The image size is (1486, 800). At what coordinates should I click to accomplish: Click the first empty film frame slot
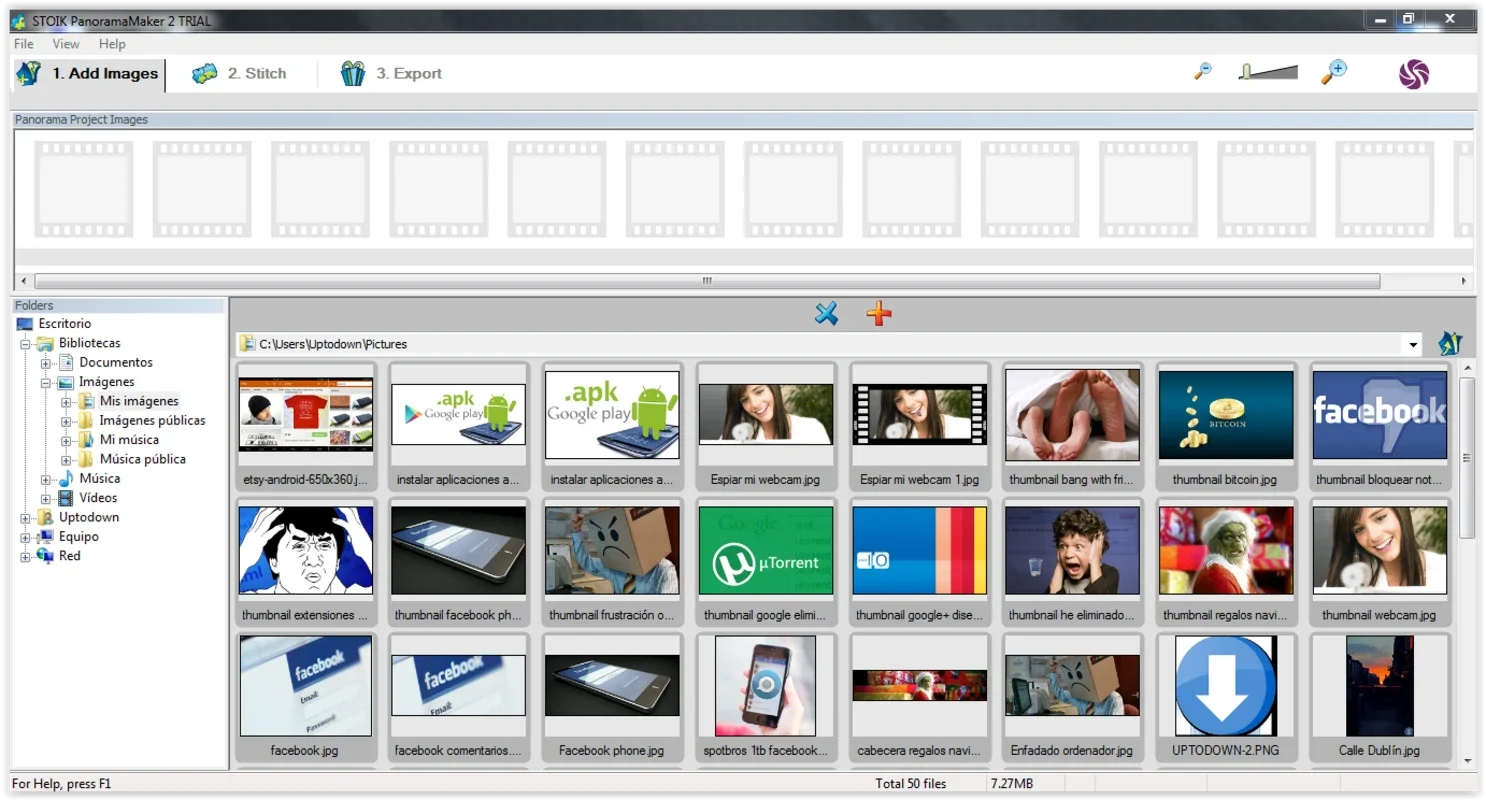(84, 189)
